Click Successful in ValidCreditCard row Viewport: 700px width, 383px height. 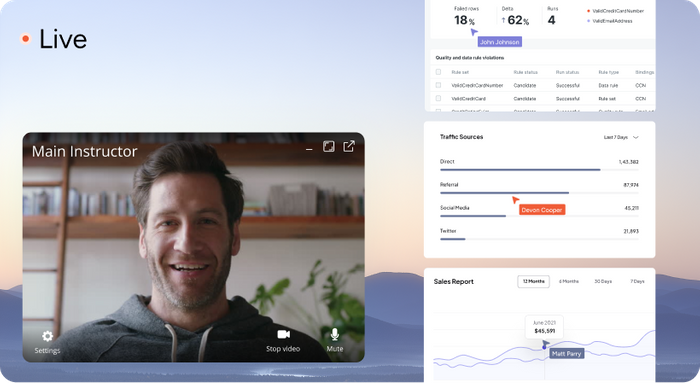tap(567, 99)
